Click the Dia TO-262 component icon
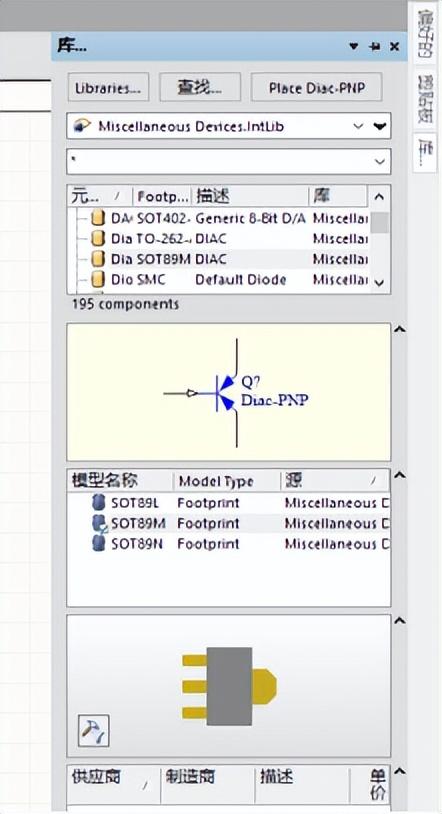Viewport: 442px width, 814px height. pos(97,239)
